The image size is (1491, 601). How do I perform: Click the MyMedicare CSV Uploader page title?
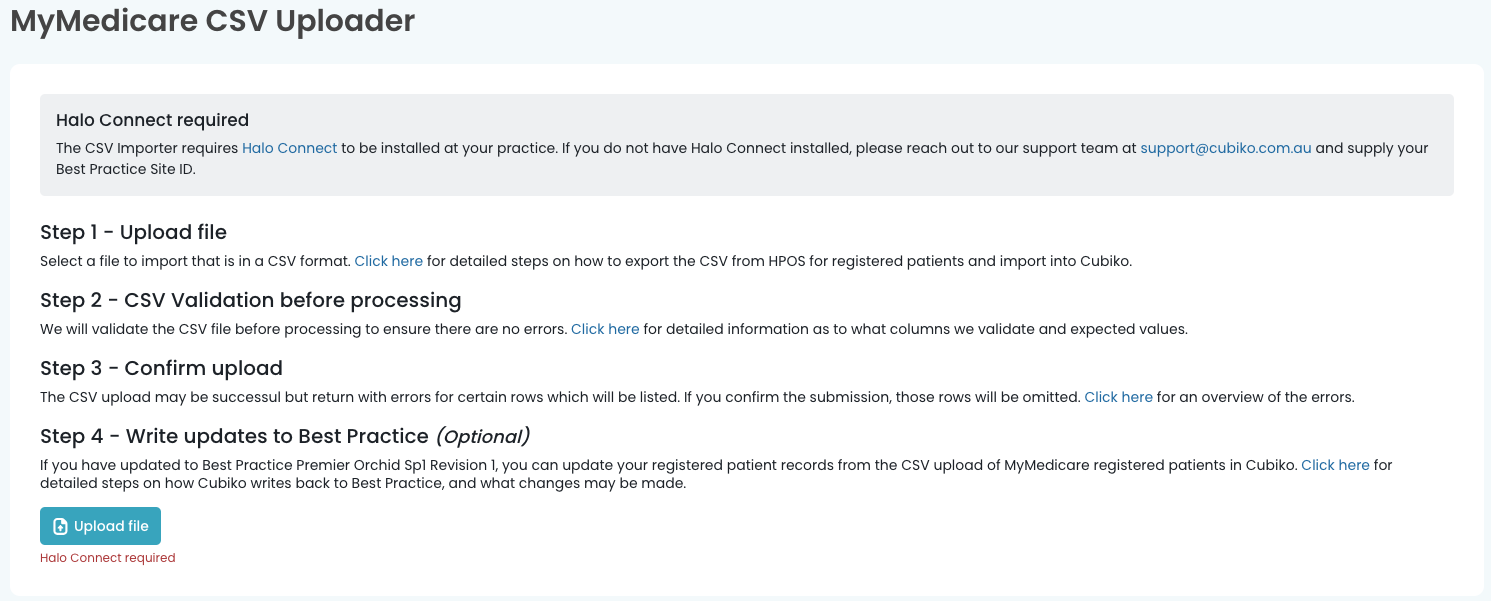coord(213,20)
